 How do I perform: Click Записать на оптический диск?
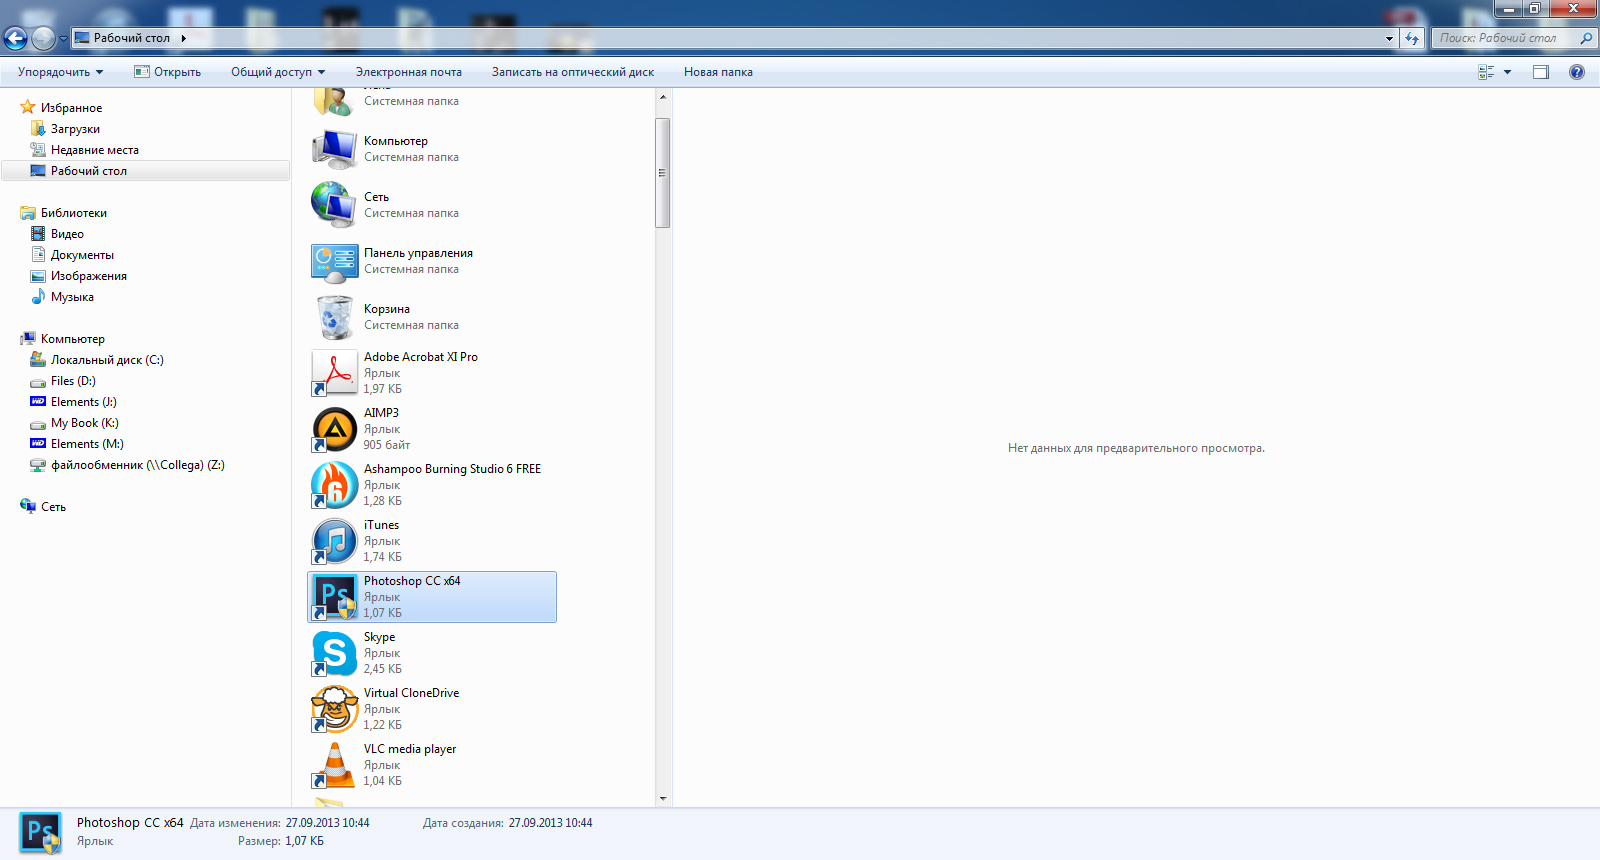[x=573, y=72]
